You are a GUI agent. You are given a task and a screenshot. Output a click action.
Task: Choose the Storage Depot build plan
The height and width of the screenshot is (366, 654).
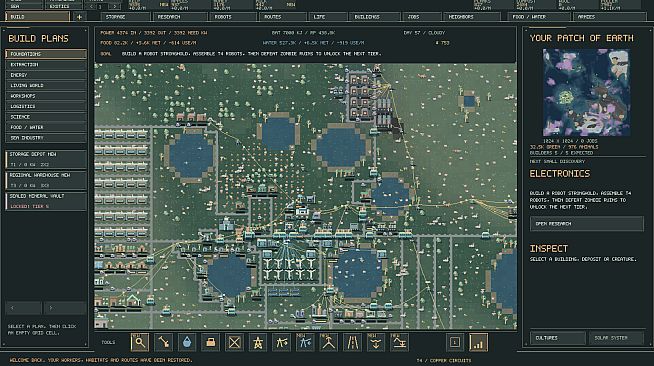tap(46, 159)
